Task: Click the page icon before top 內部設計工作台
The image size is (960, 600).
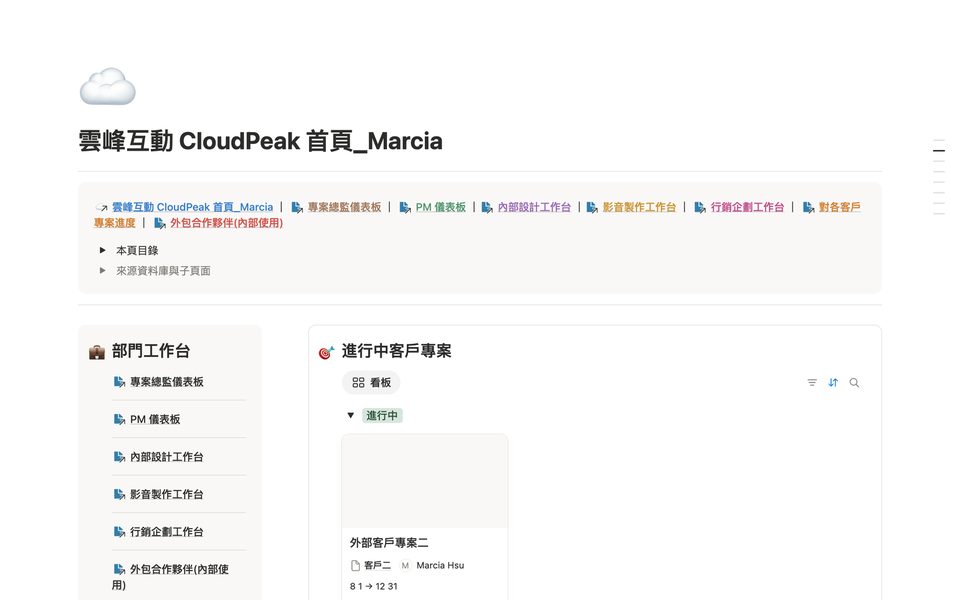Action: coord(487,208)
